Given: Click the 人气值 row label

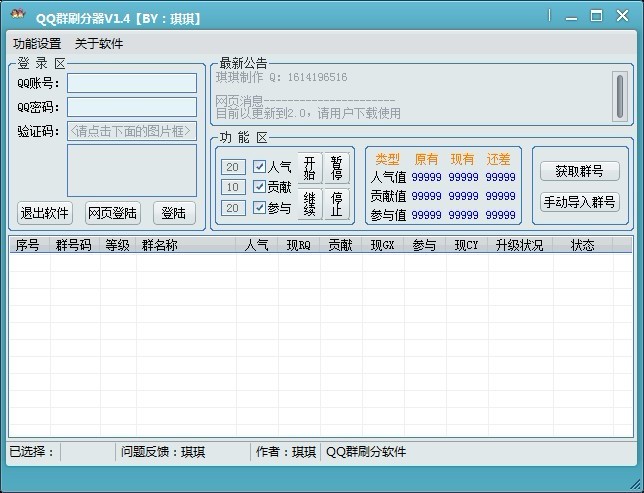Looking at the screenshot, I should pyautogui.click(x=388, y=177).
